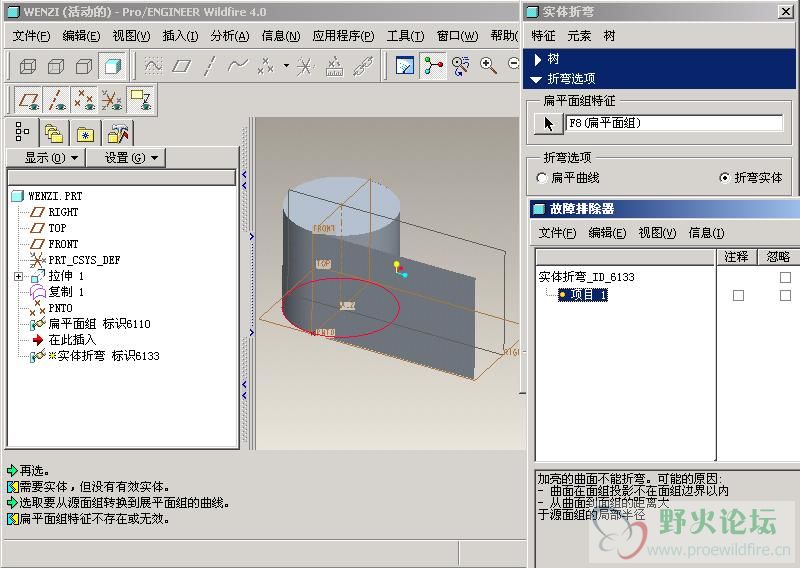Click the reference chain-link icon

click(x=363, y=66)
